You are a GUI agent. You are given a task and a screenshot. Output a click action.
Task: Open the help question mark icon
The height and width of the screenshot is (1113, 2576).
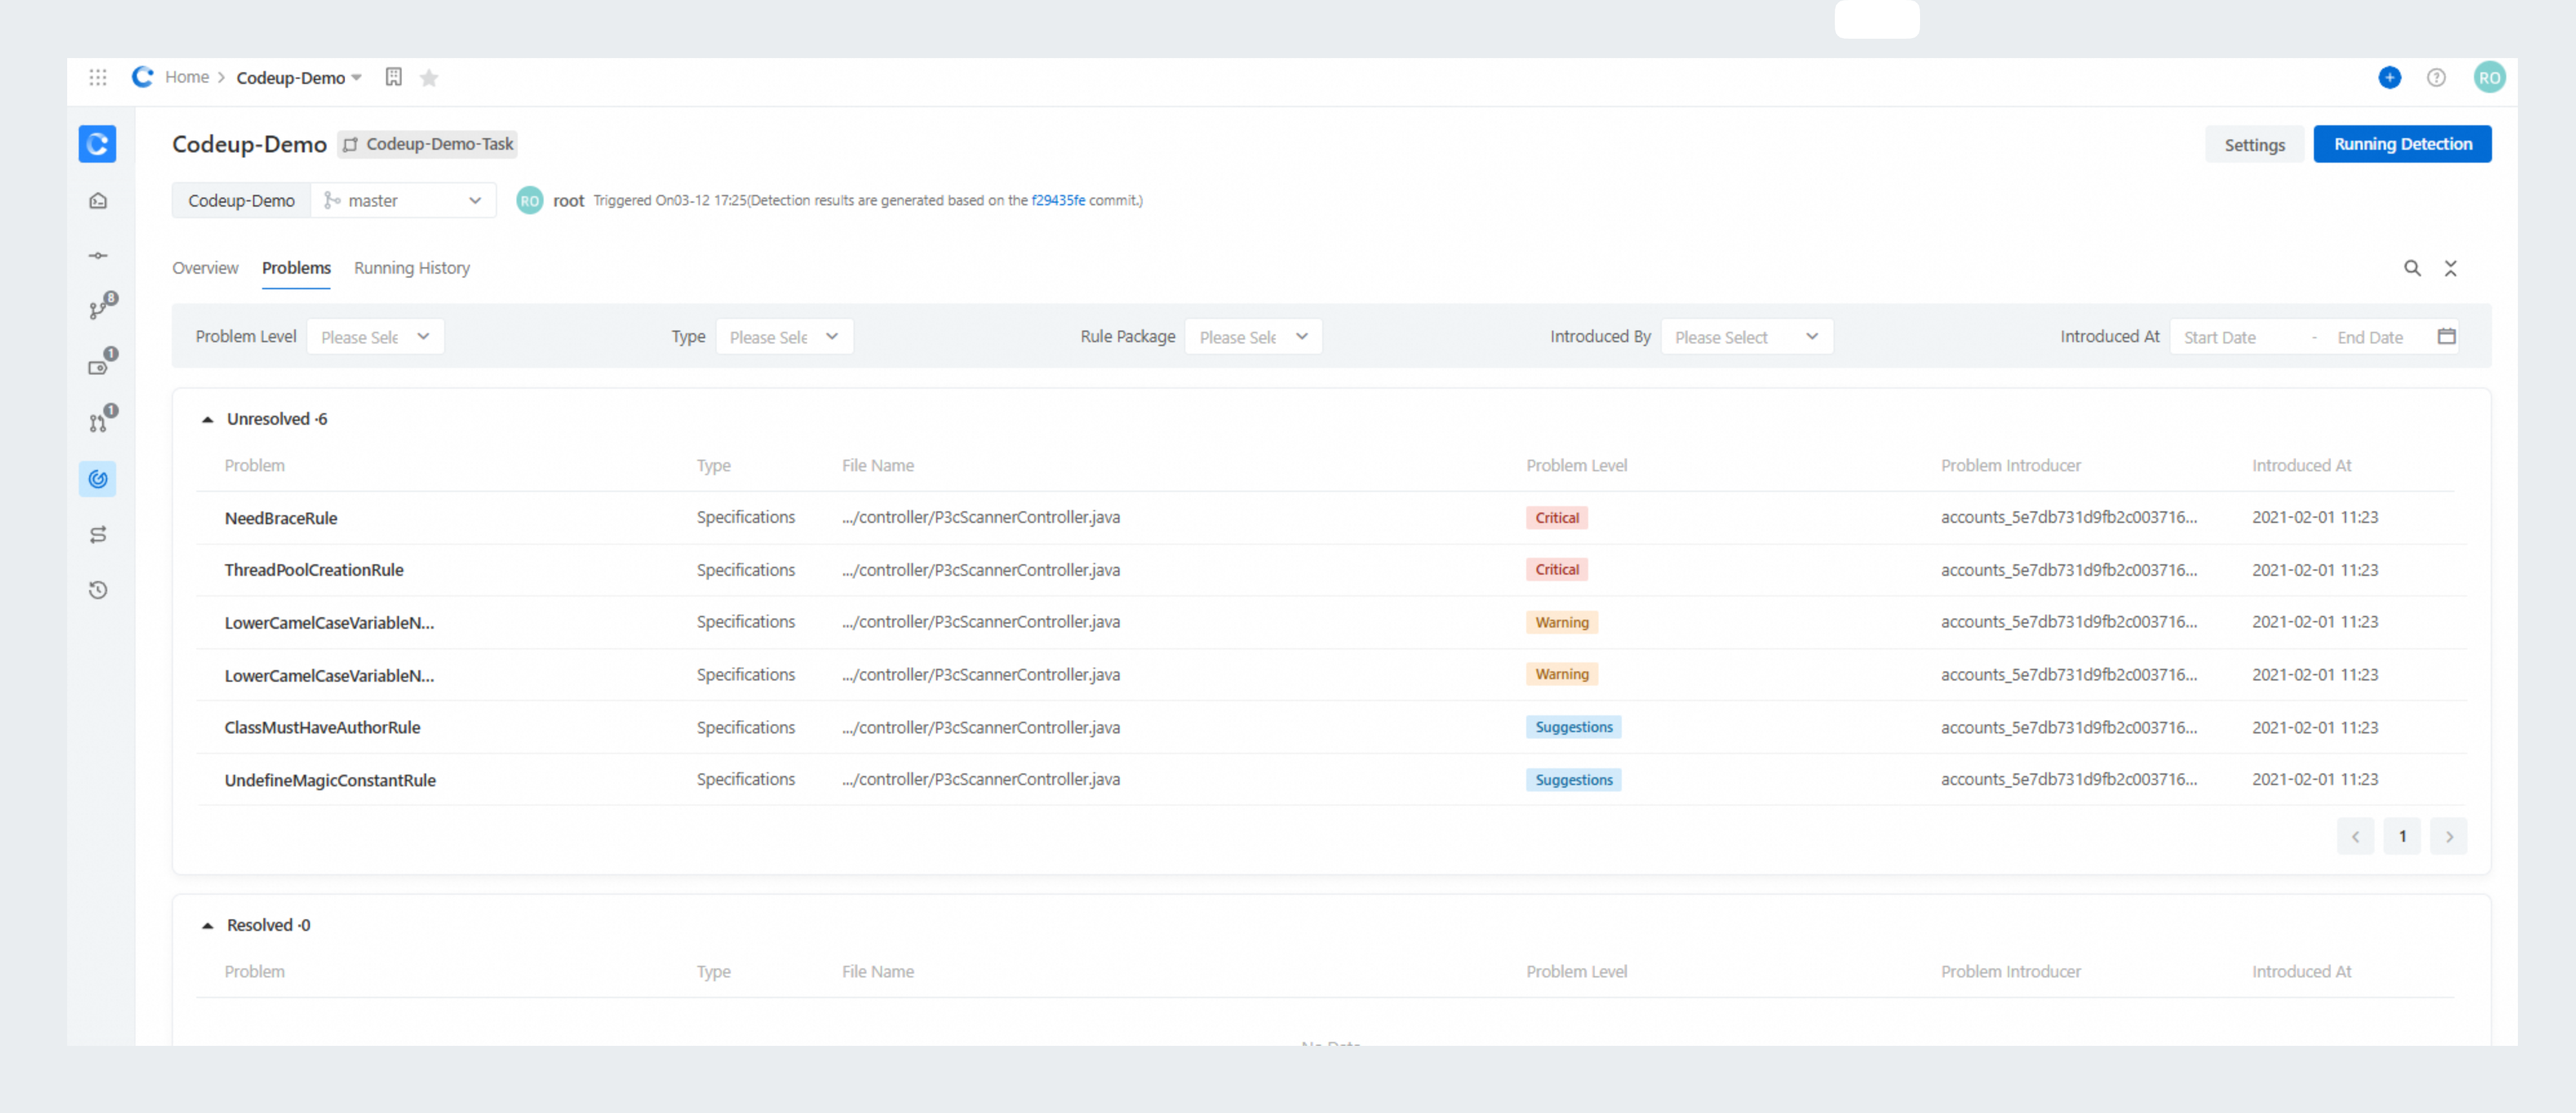pos(2436,77)
